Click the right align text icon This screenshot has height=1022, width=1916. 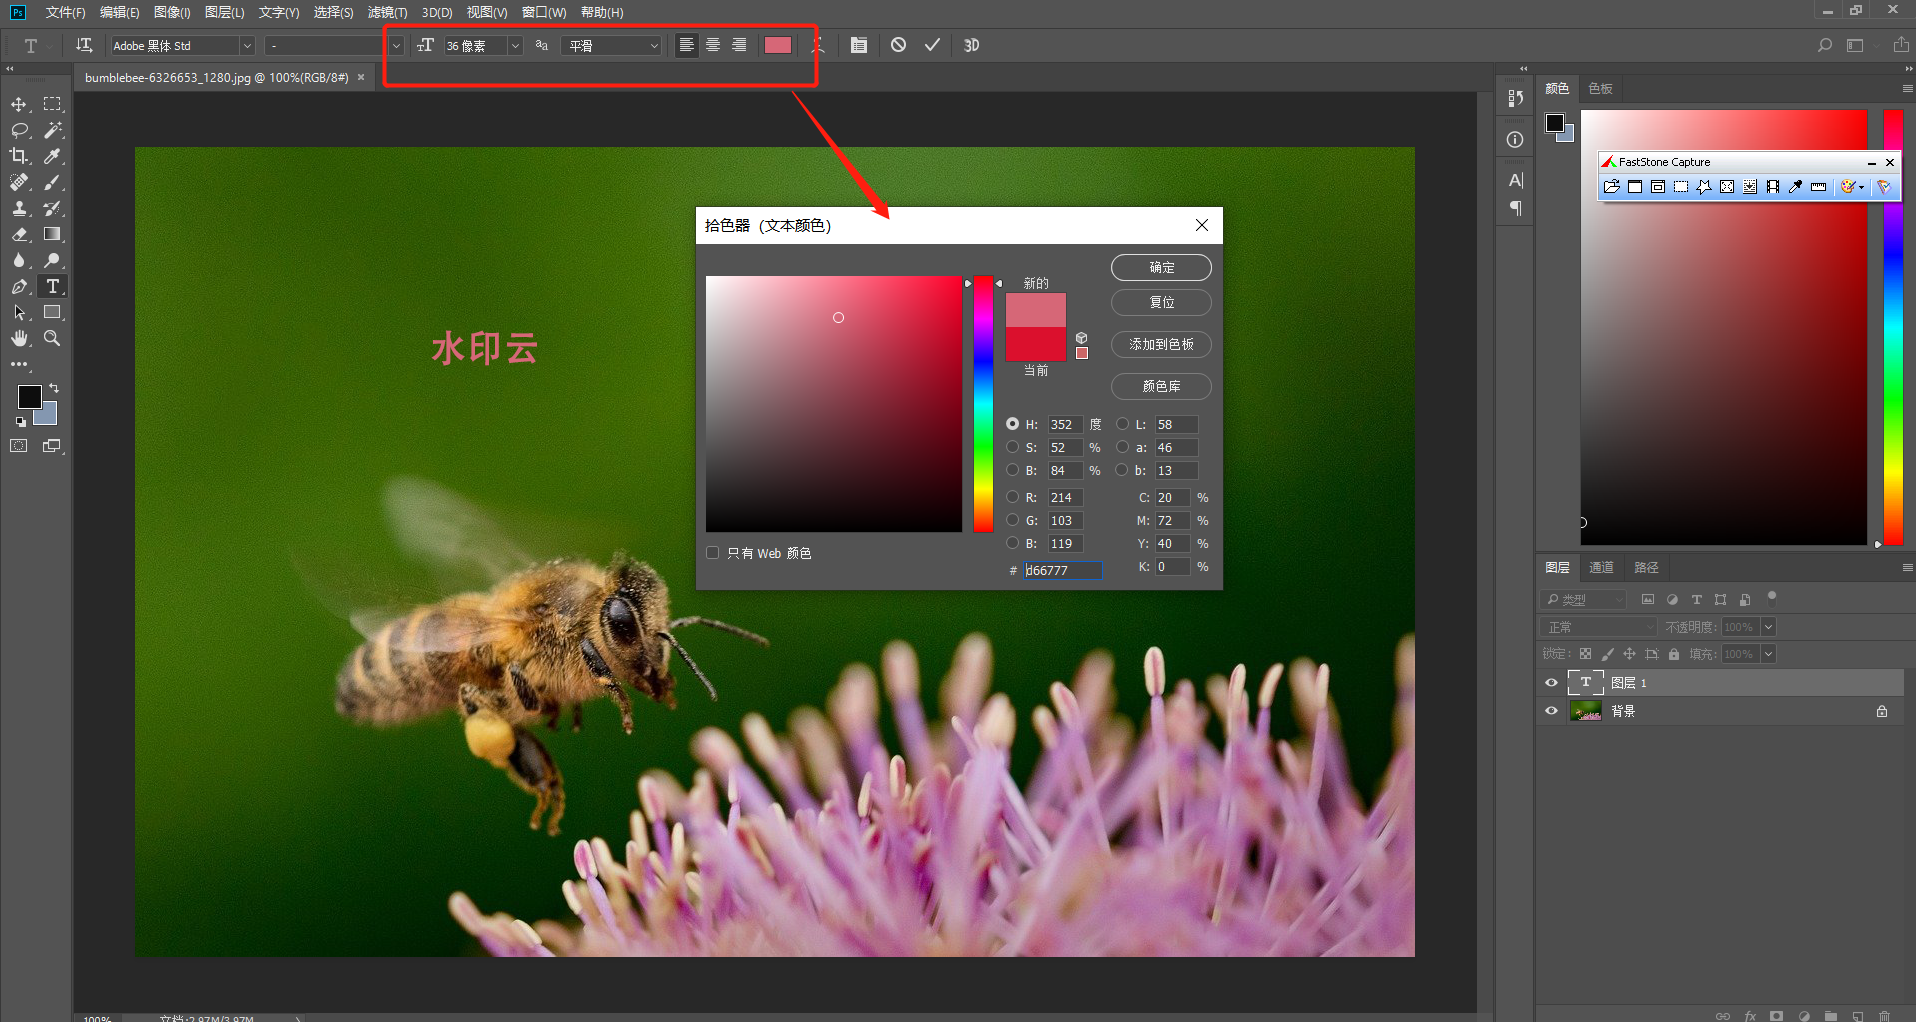739,45
